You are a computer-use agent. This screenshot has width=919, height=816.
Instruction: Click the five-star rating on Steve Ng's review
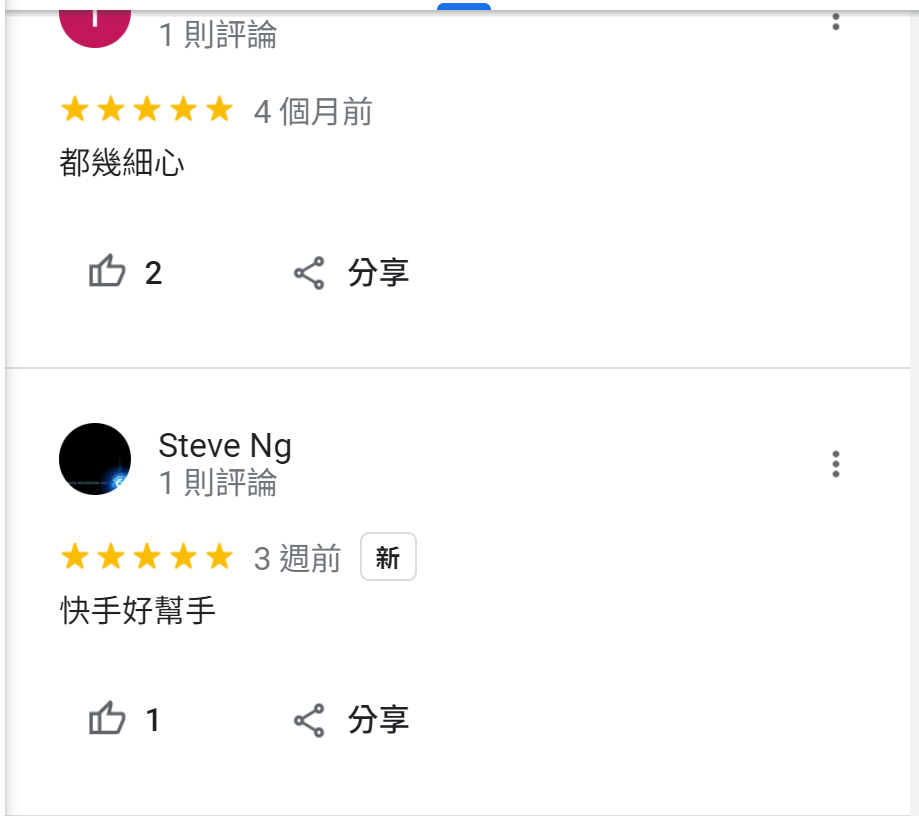click(x=147, y=556)
